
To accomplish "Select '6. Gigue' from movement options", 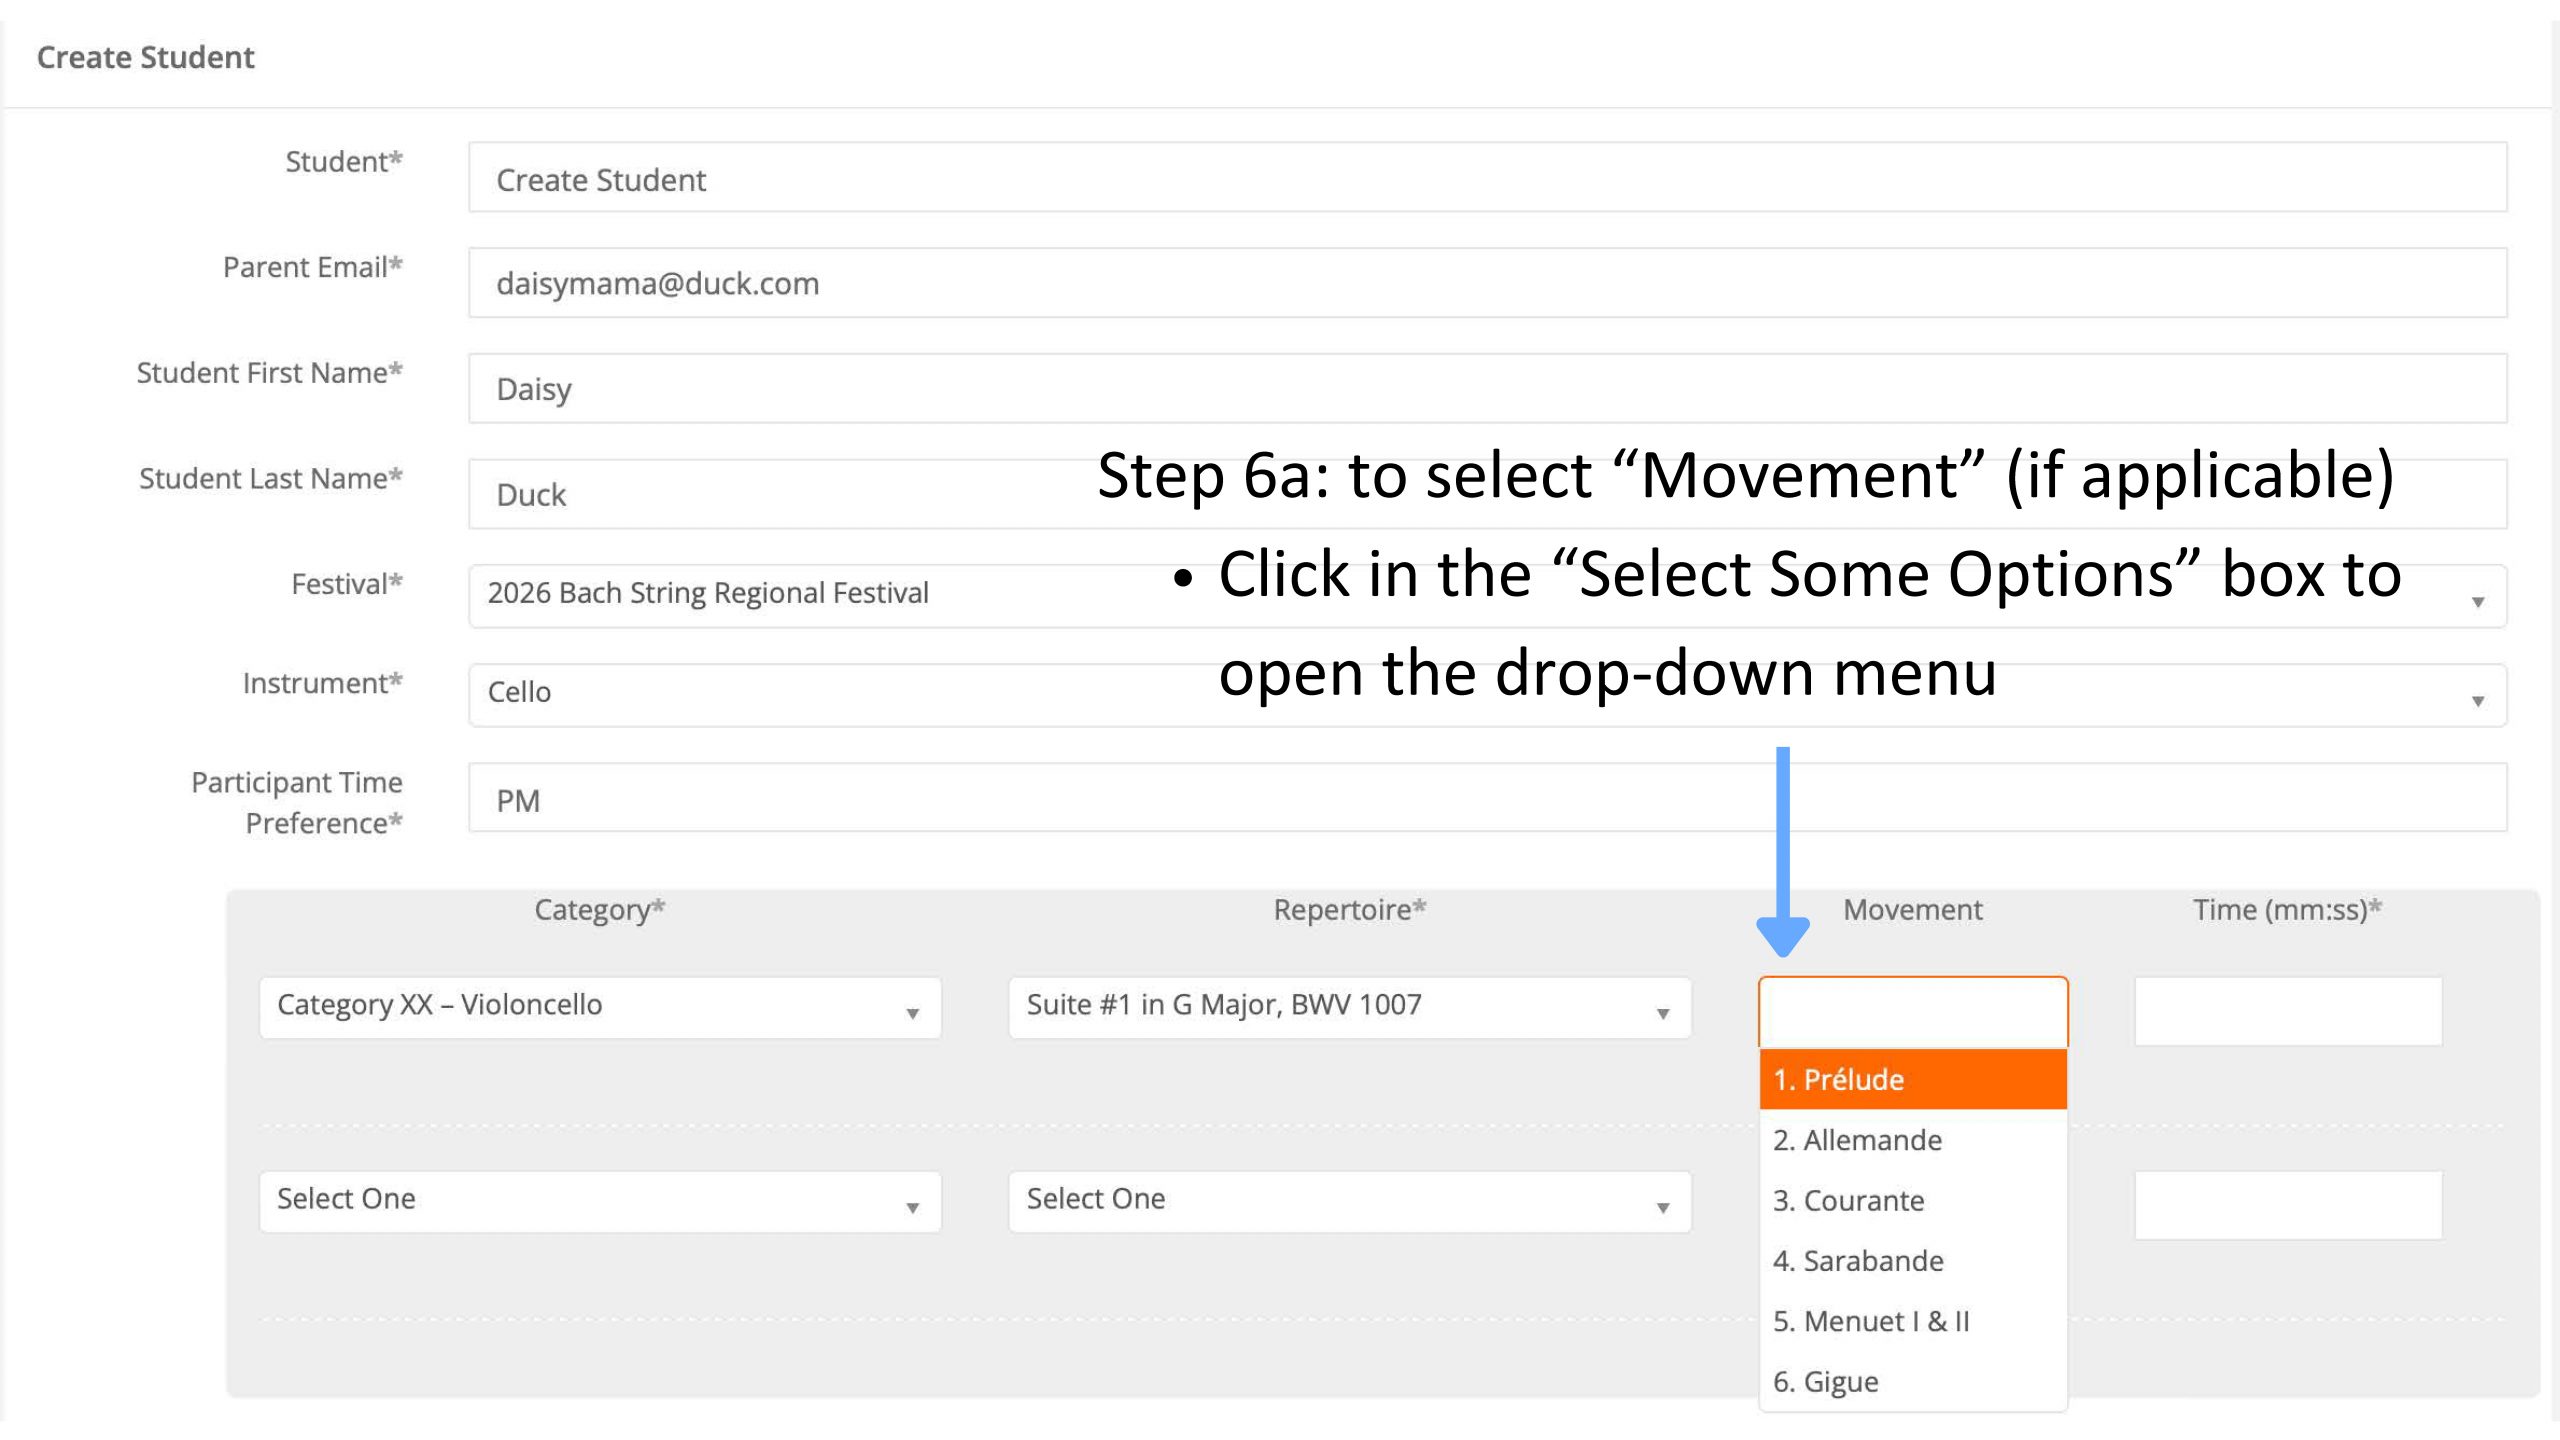I will tap(1912, 1381).
